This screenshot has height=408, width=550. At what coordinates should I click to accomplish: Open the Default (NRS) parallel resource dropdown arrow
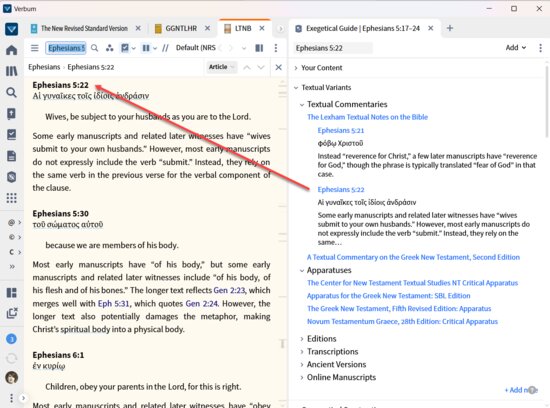pyautogui.click(x=244, y=48)
